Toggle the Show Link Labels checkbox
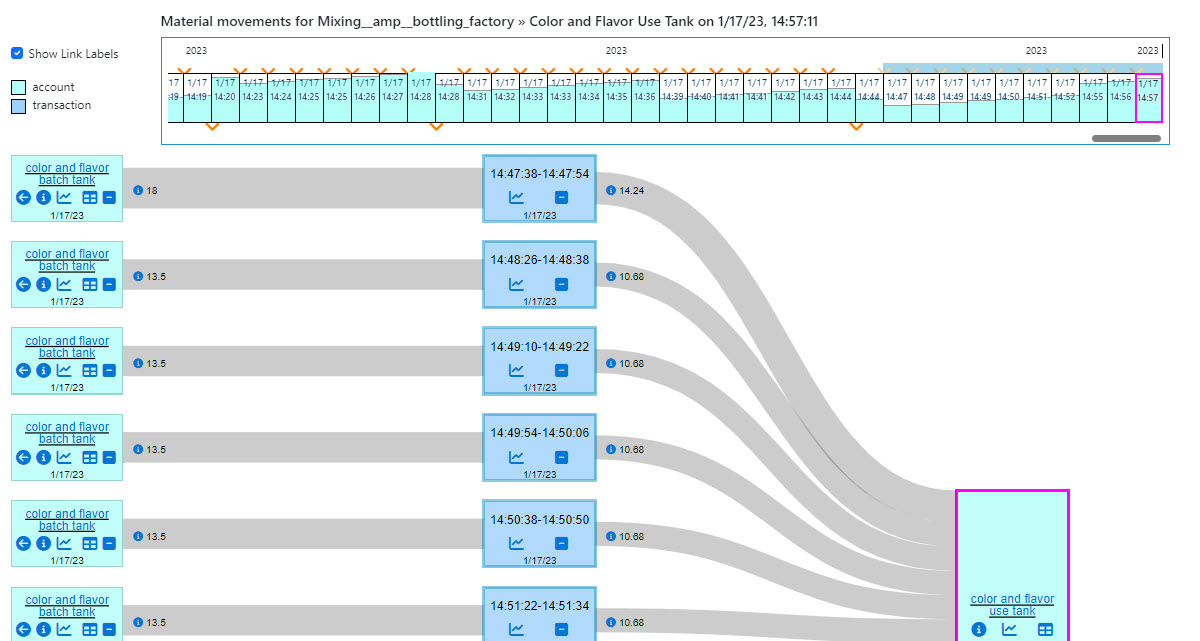Screen dimensions: 1200x641 (17, 53)
